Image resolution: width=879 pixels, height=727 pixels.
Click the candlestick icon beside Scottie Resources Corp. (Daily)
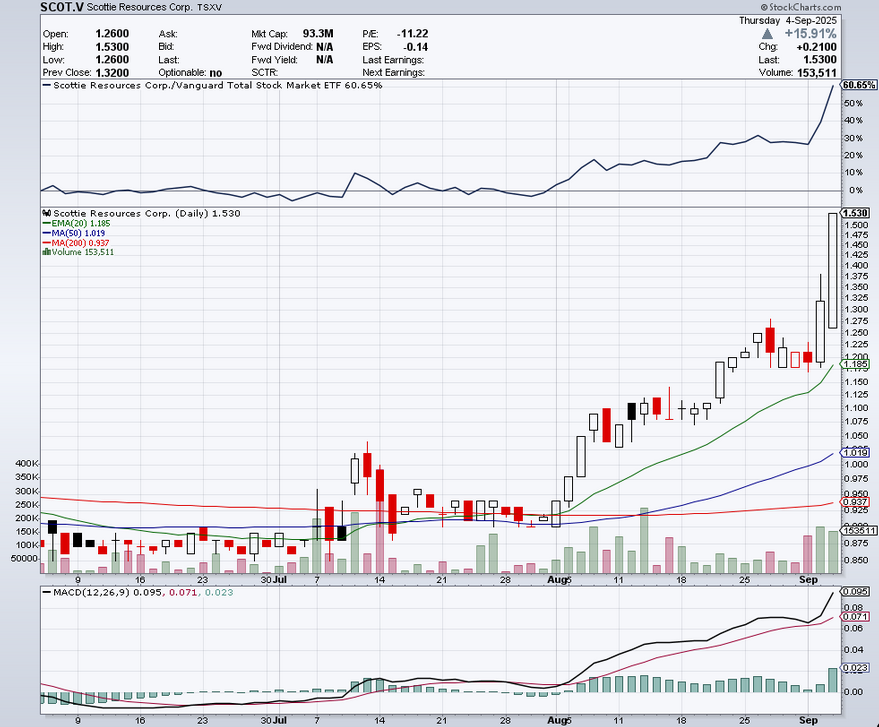coord(47,214)
